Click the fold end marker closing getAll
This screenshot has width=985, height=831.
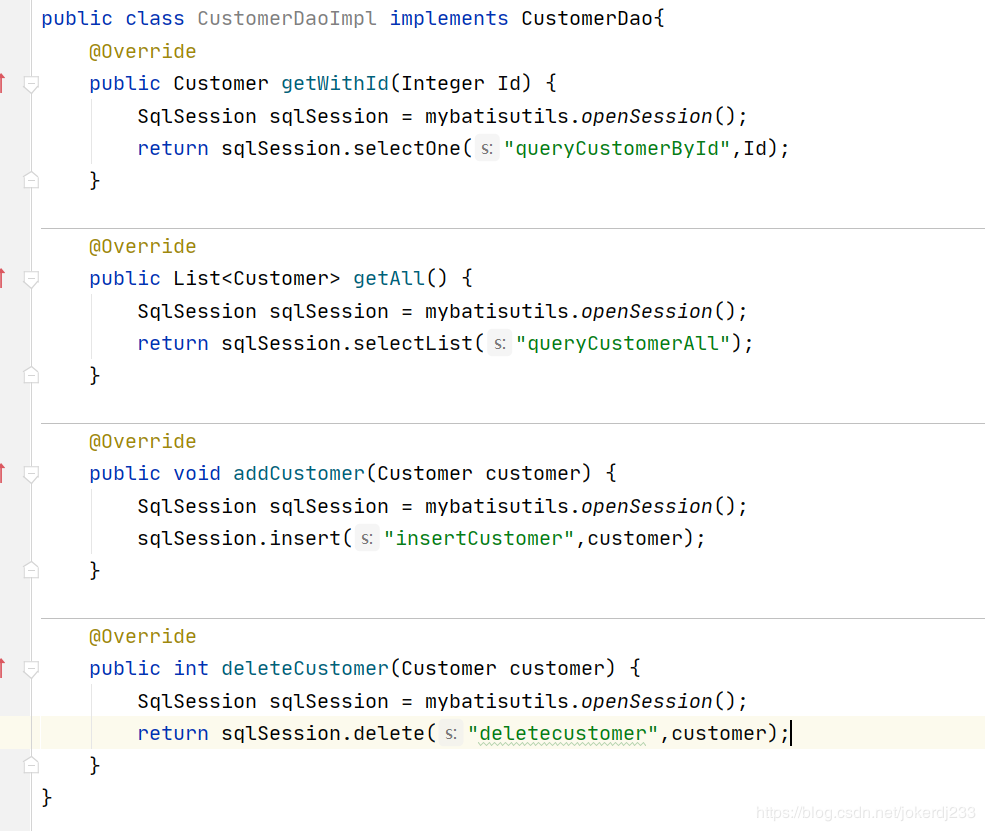(31, 375)
